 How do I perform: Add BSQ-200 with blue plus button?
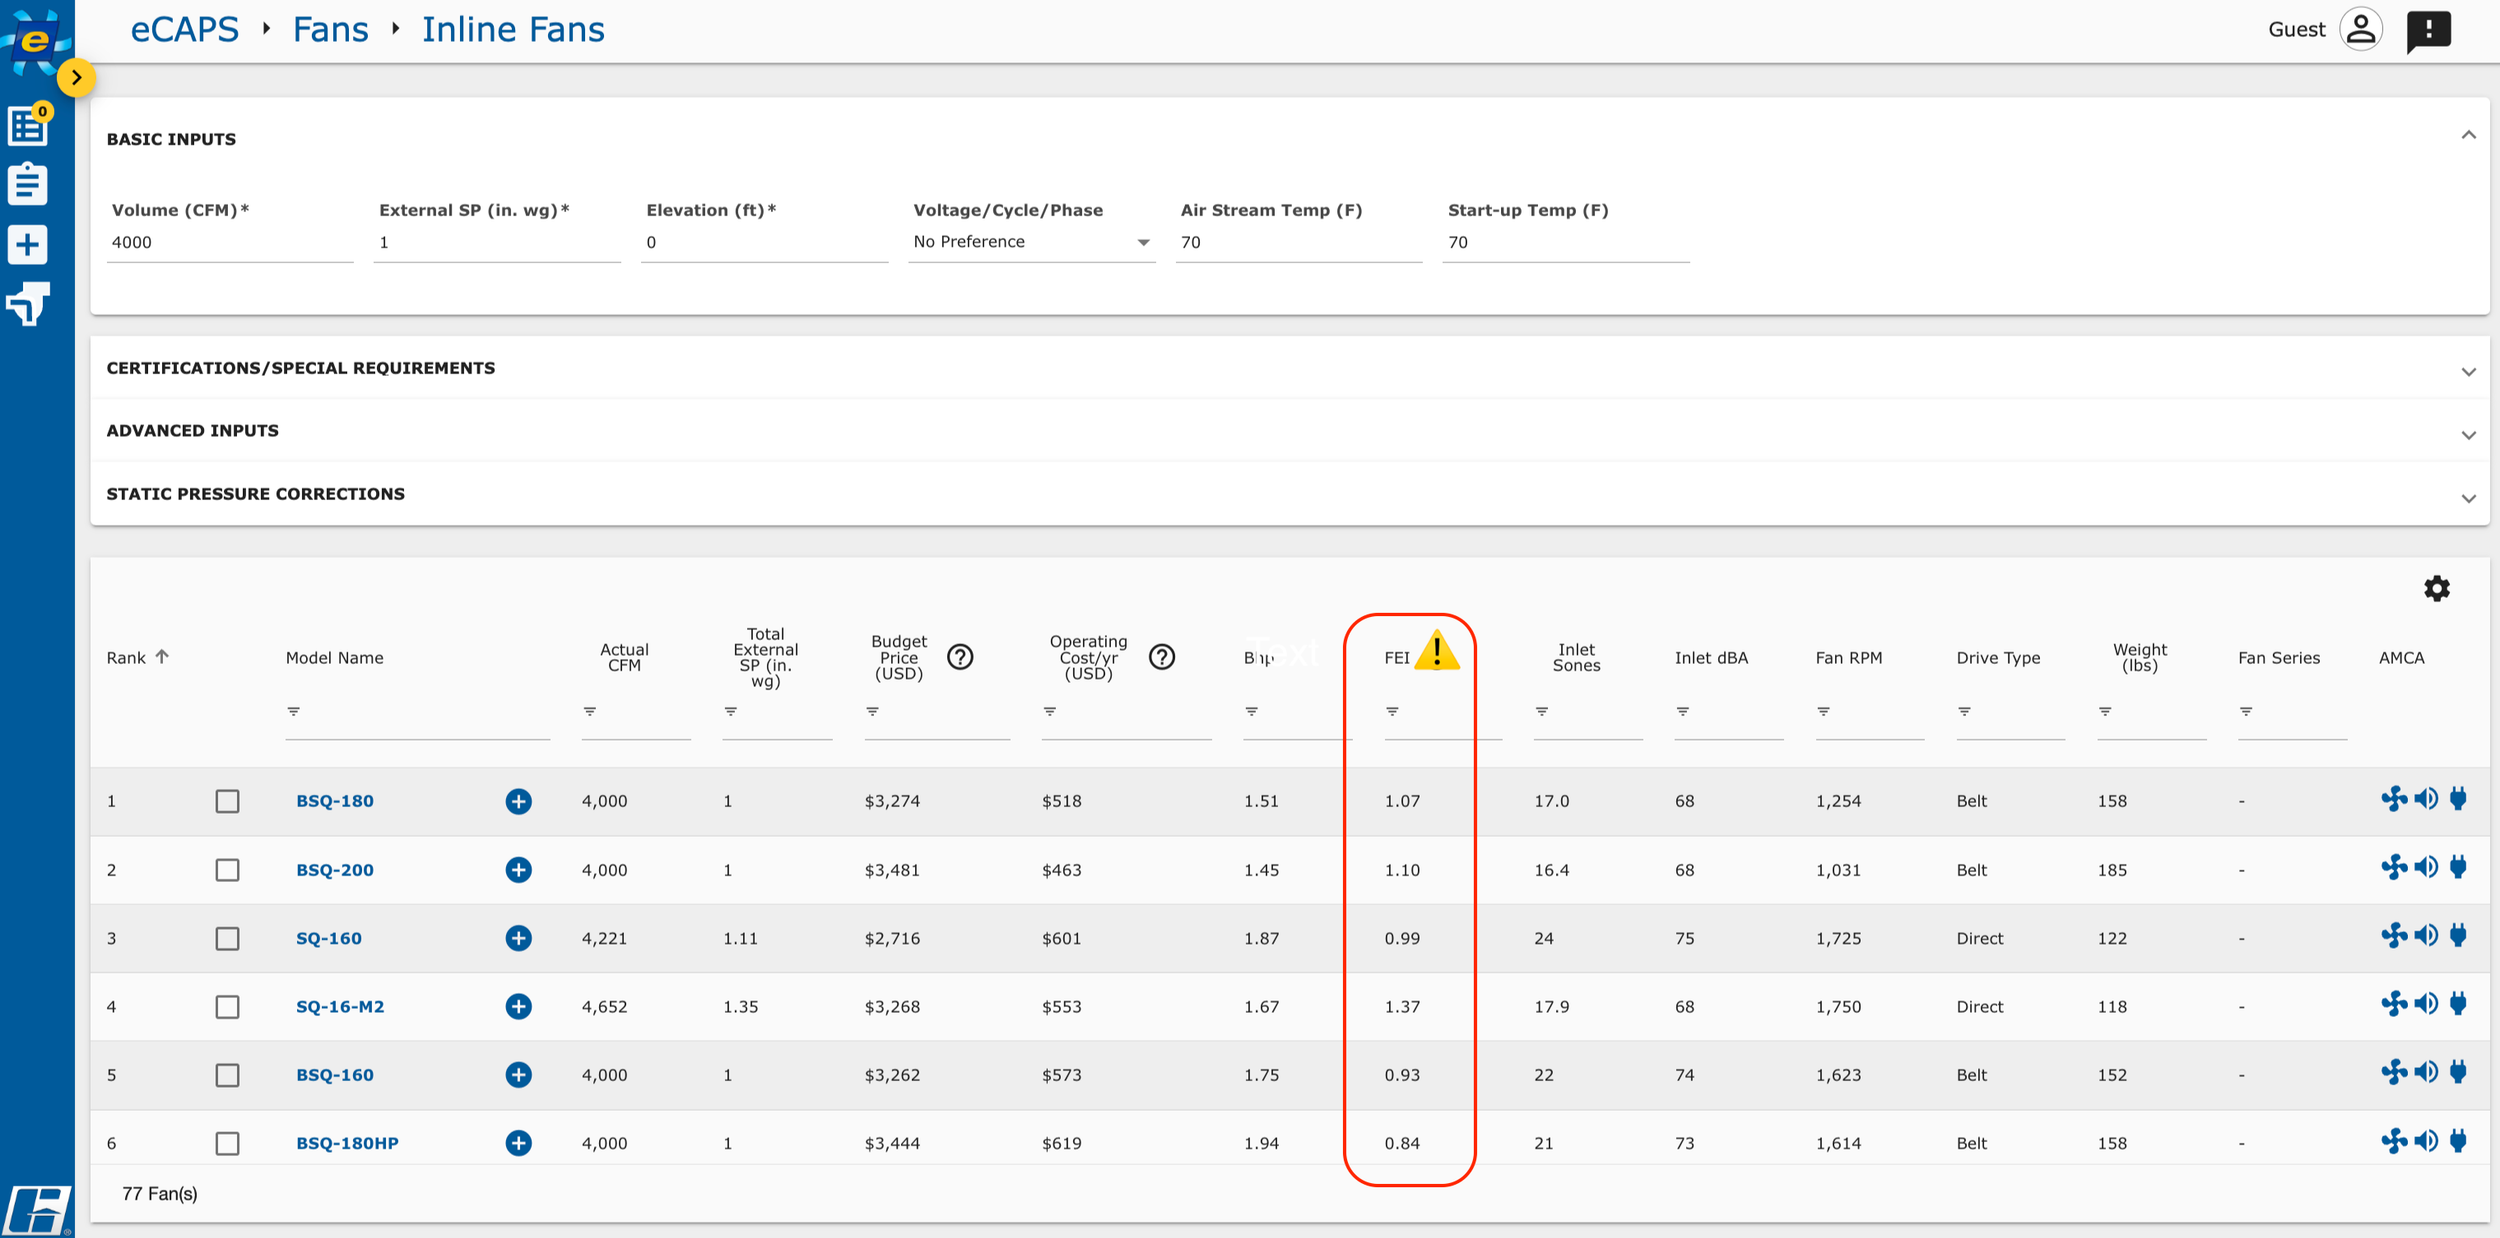click(518, 870)
